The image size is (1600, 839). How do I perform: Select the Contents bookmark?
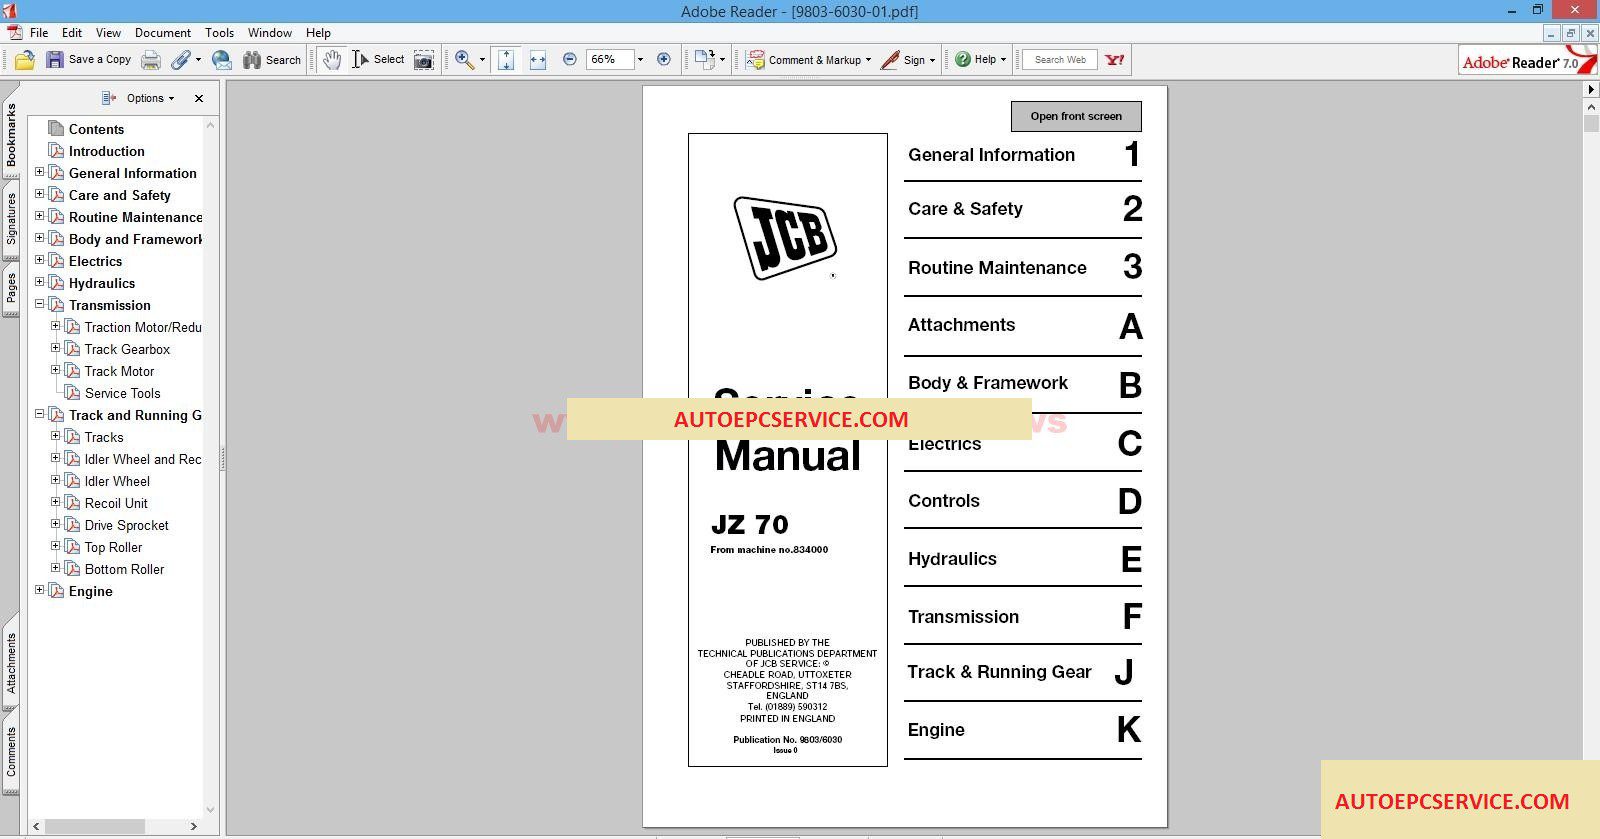96,129
